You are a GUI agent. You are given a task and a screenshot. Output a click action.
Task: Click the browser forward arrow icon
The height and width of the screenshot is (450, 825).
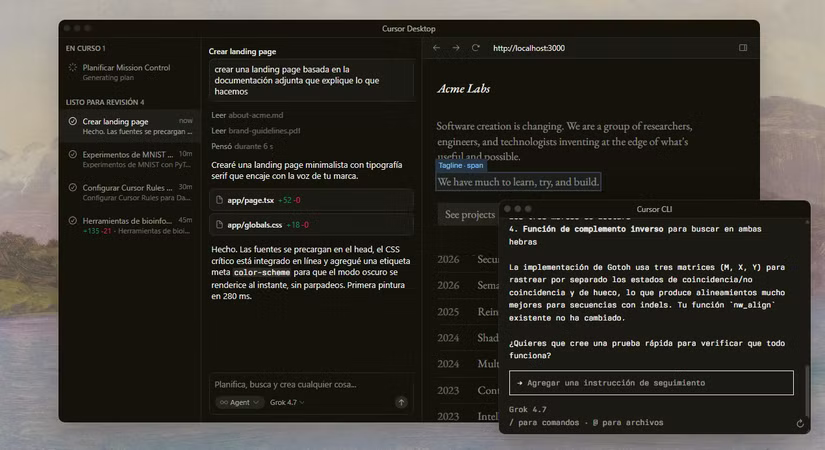click(456, 48)
